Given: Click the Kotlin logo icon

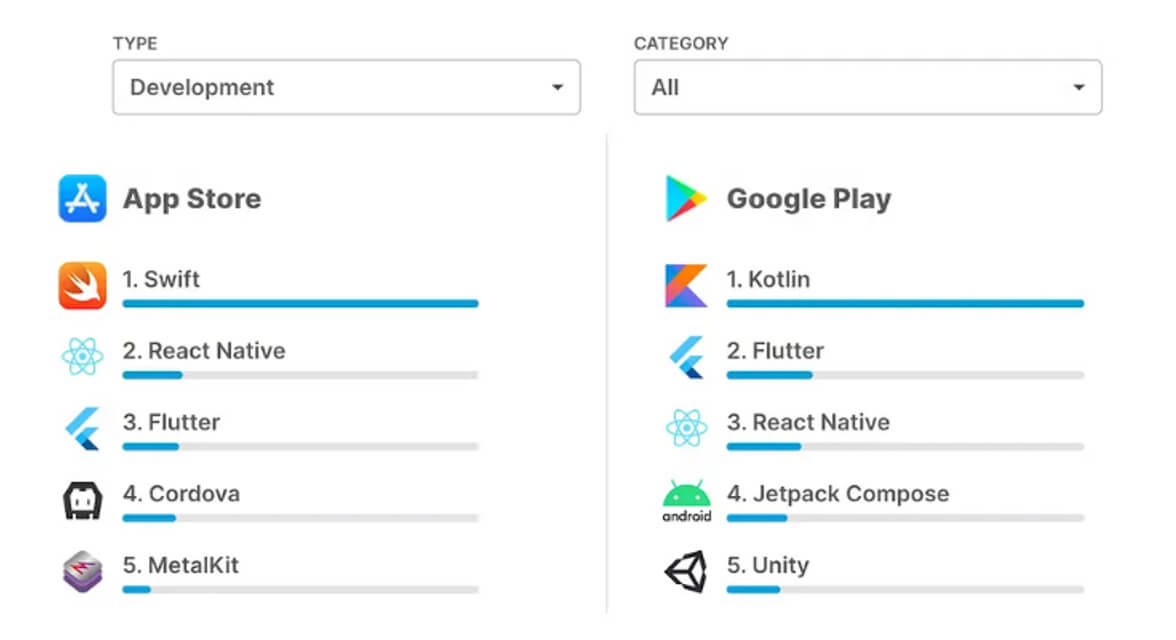Looking at the screenshot, I should pos(686,285).
